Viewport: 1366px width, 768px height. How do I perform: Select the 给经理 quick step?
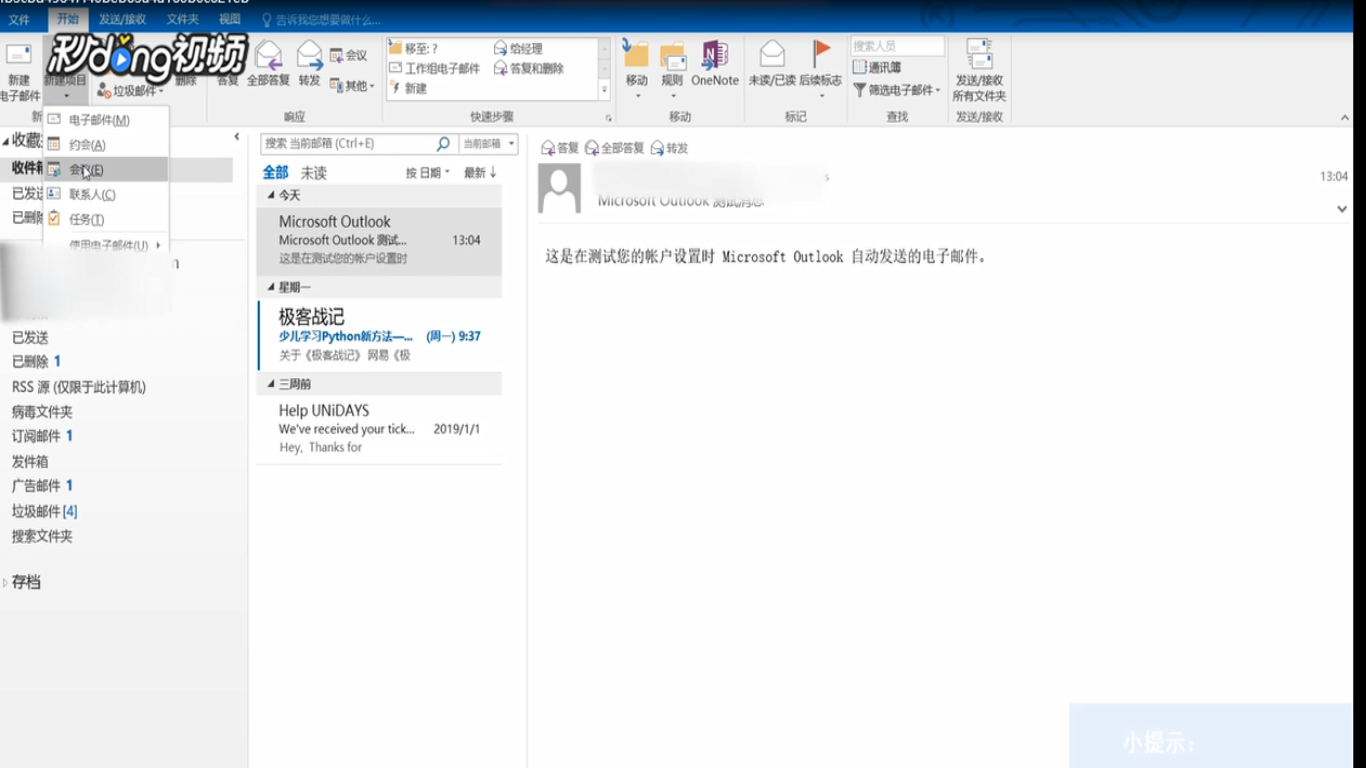click(519, 48)
